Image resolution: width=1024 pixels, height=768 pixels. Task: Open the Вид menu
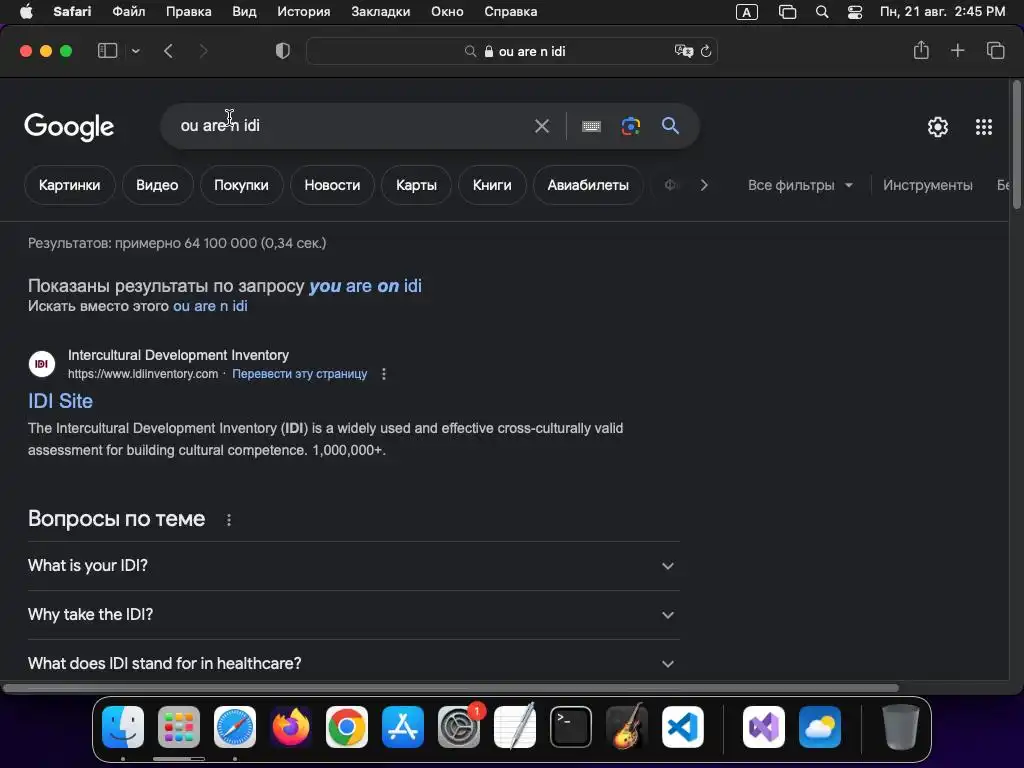coord(244,12)
